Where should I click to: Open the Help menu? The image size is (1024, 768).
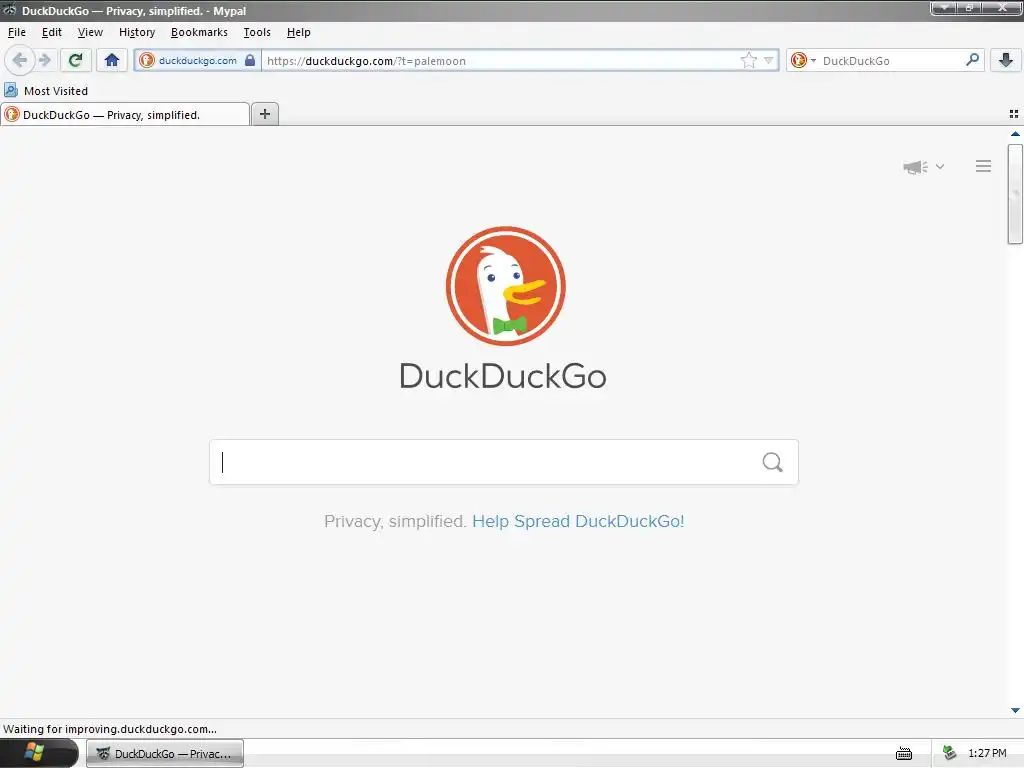point(298,32)
